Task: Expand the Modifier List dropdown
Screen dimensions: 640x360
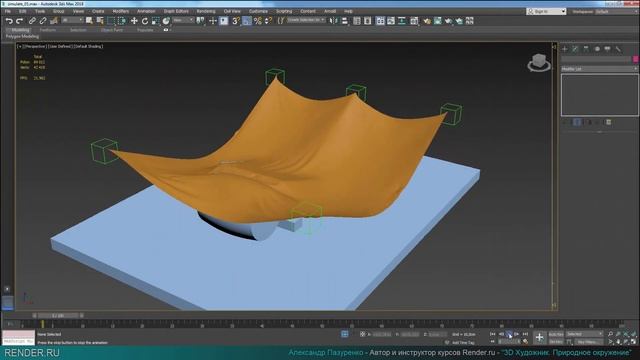Action: coord(599,69)
